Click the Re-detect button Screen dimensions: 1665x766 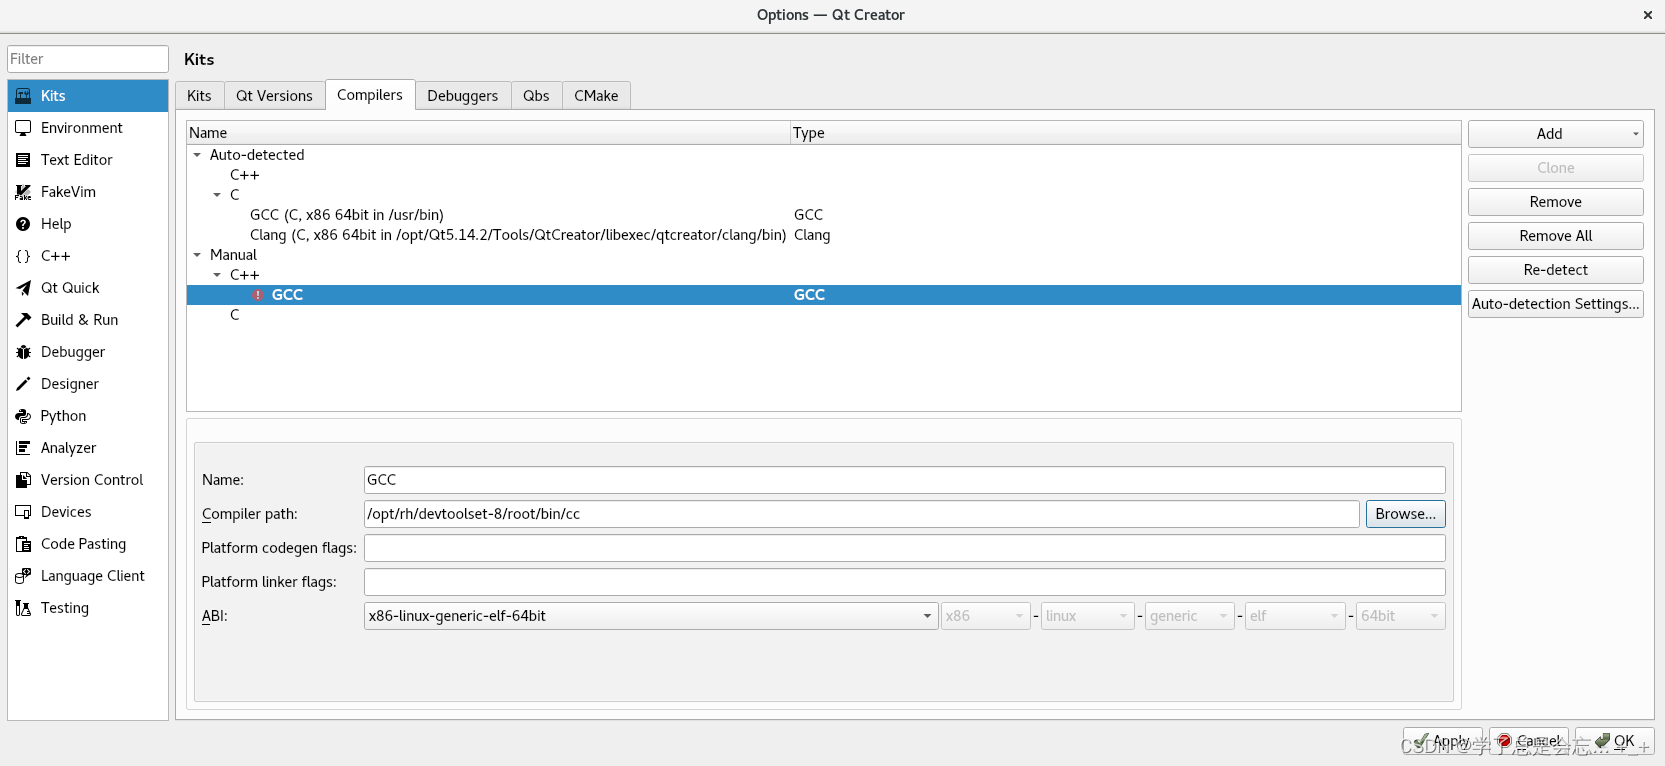1555,270
